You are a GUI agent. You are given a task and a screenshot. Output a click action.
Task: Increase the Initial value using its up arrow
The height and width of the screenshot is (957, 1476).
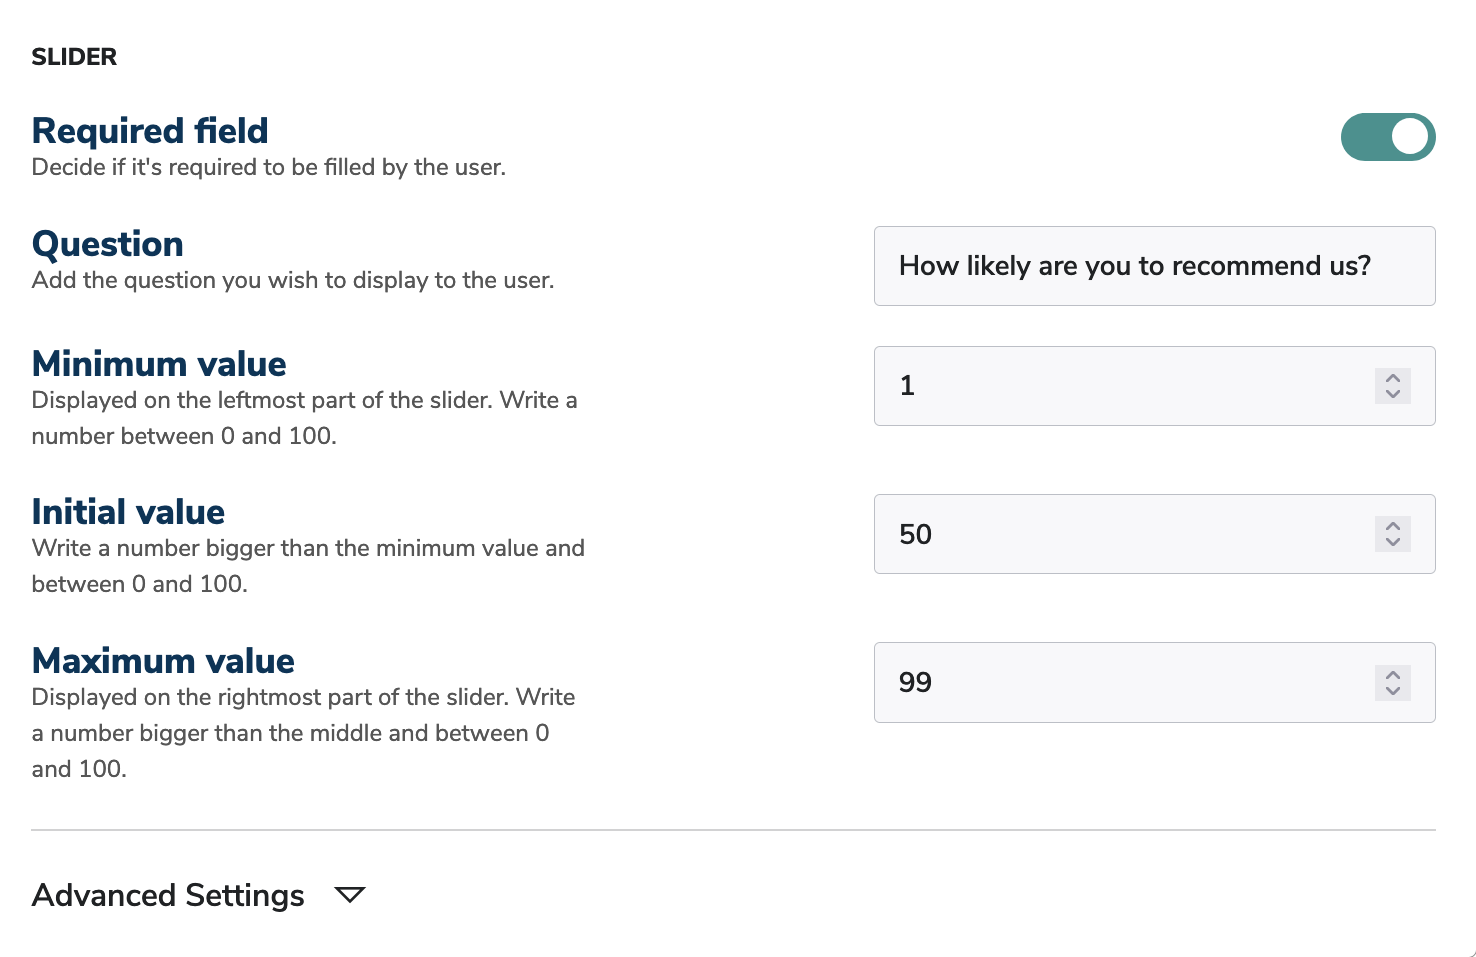1391,526
